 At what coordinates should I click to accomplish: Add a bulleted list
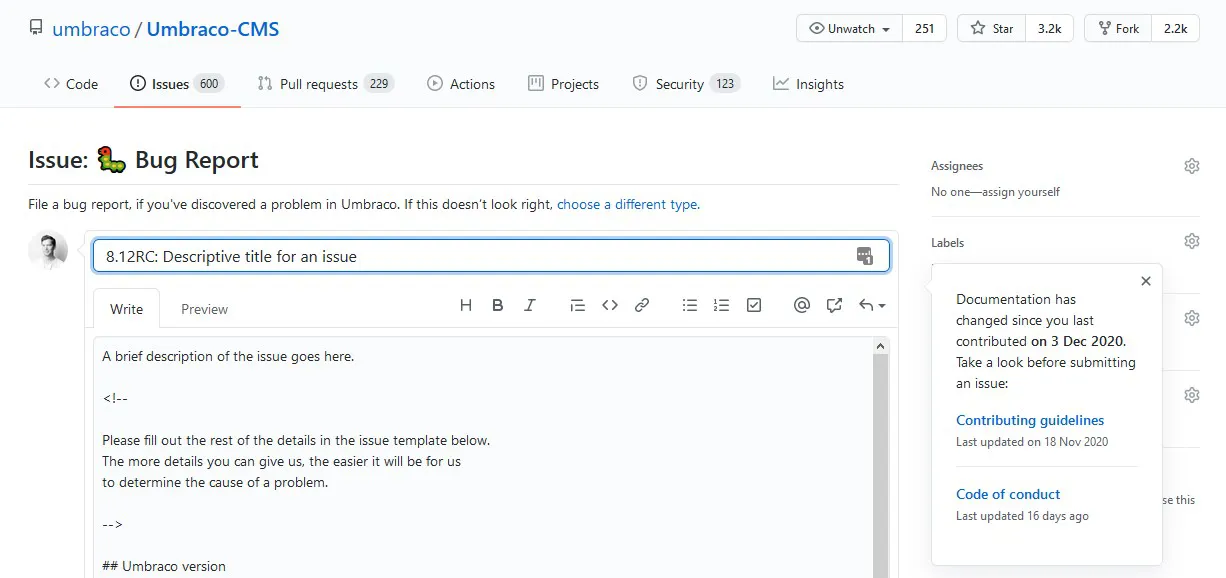[x=689, y=305]
